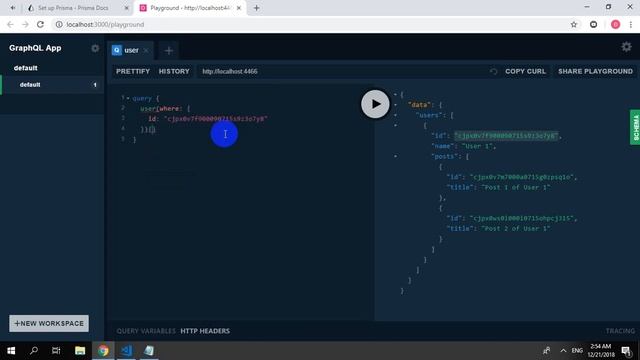Open the taskbar clock and date
Screen dimensions: 640x360
(601, 351)
